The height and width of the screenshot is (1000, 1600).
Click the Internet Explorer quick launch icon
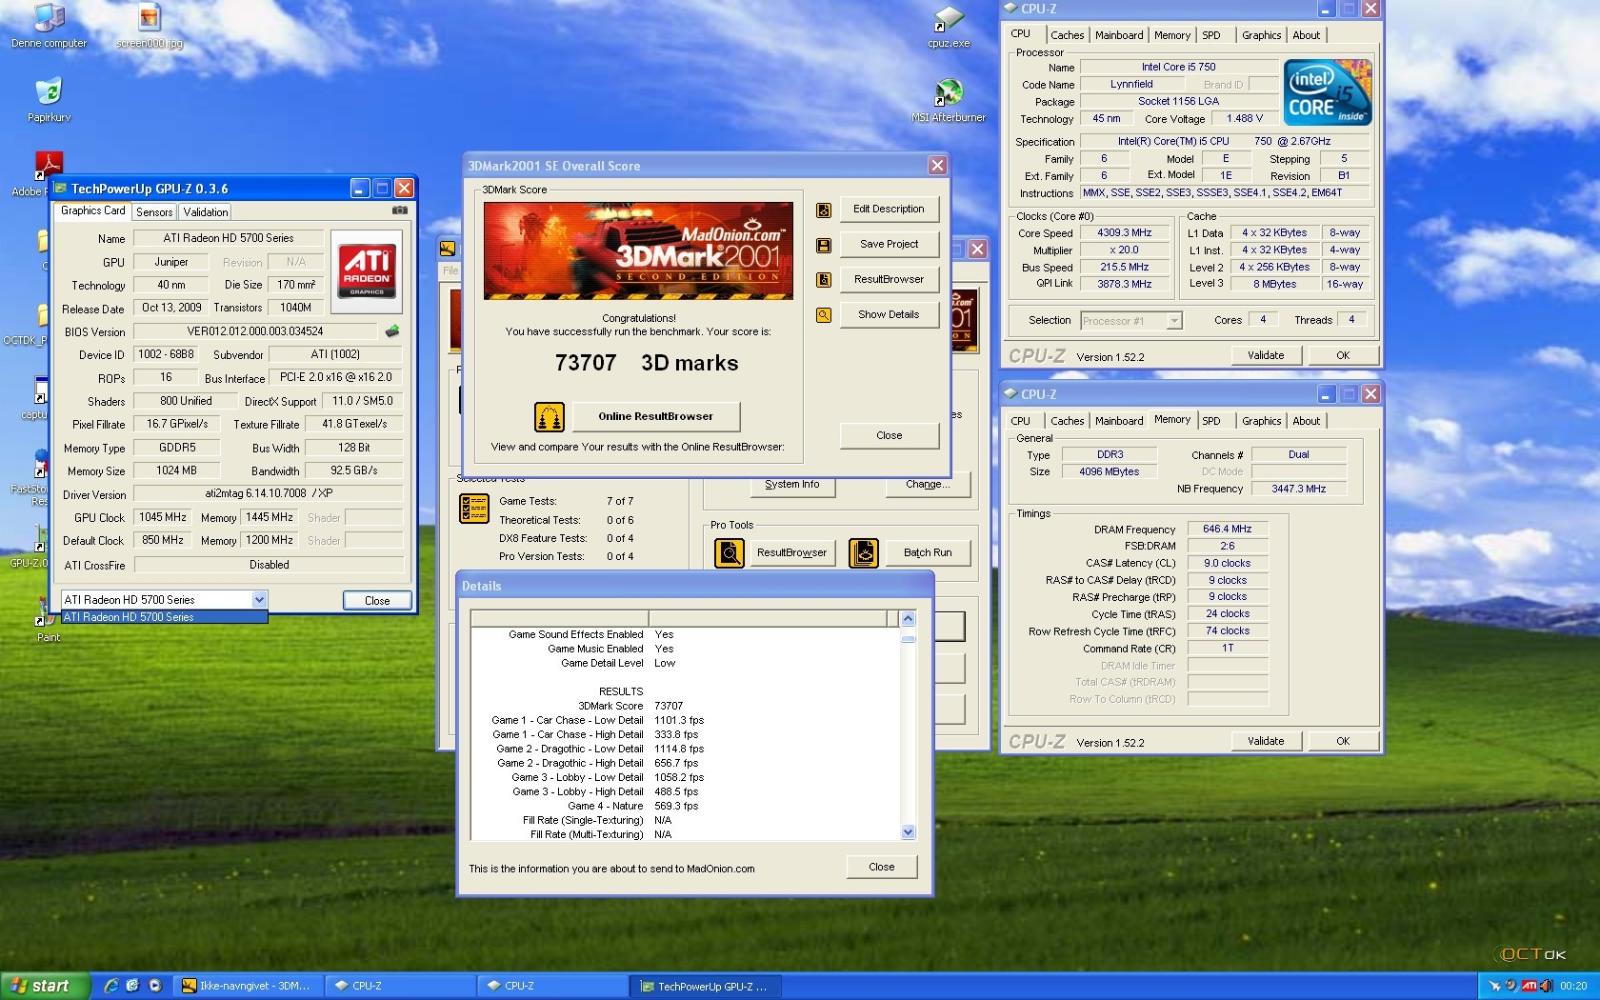coord(110,986)
